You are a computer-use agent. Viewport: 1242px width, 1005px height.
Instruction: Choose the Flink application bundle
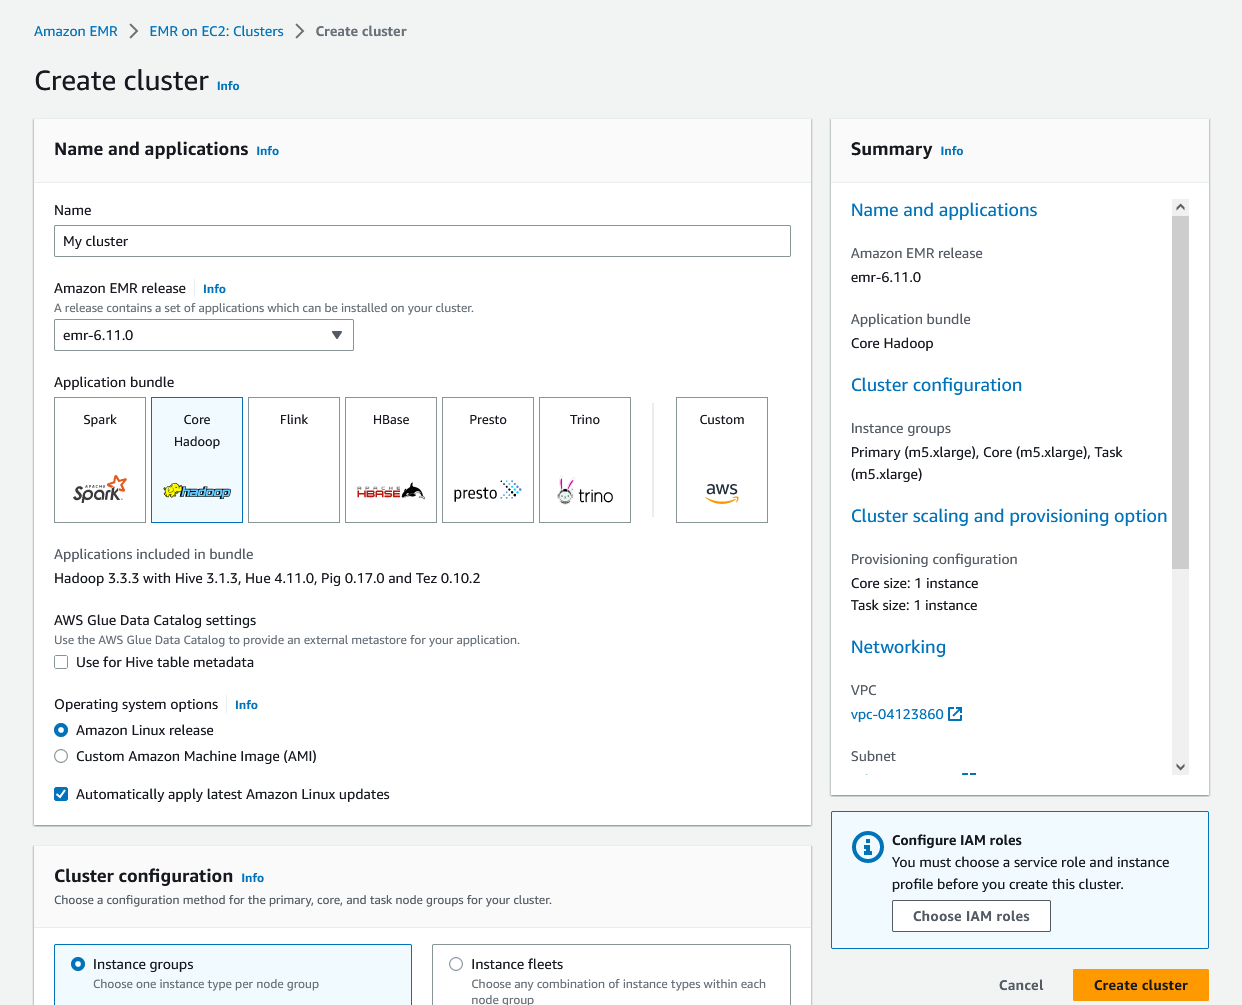click(x=294, y=460)
